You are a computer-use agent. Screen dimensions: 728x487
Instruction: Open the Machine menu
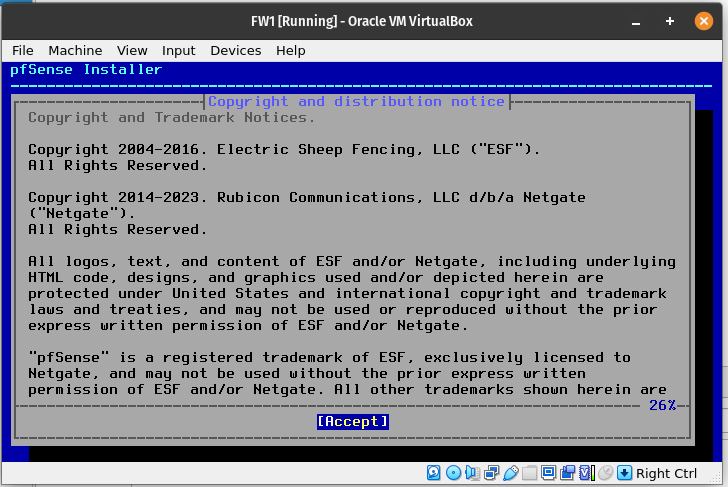(75, 50)
